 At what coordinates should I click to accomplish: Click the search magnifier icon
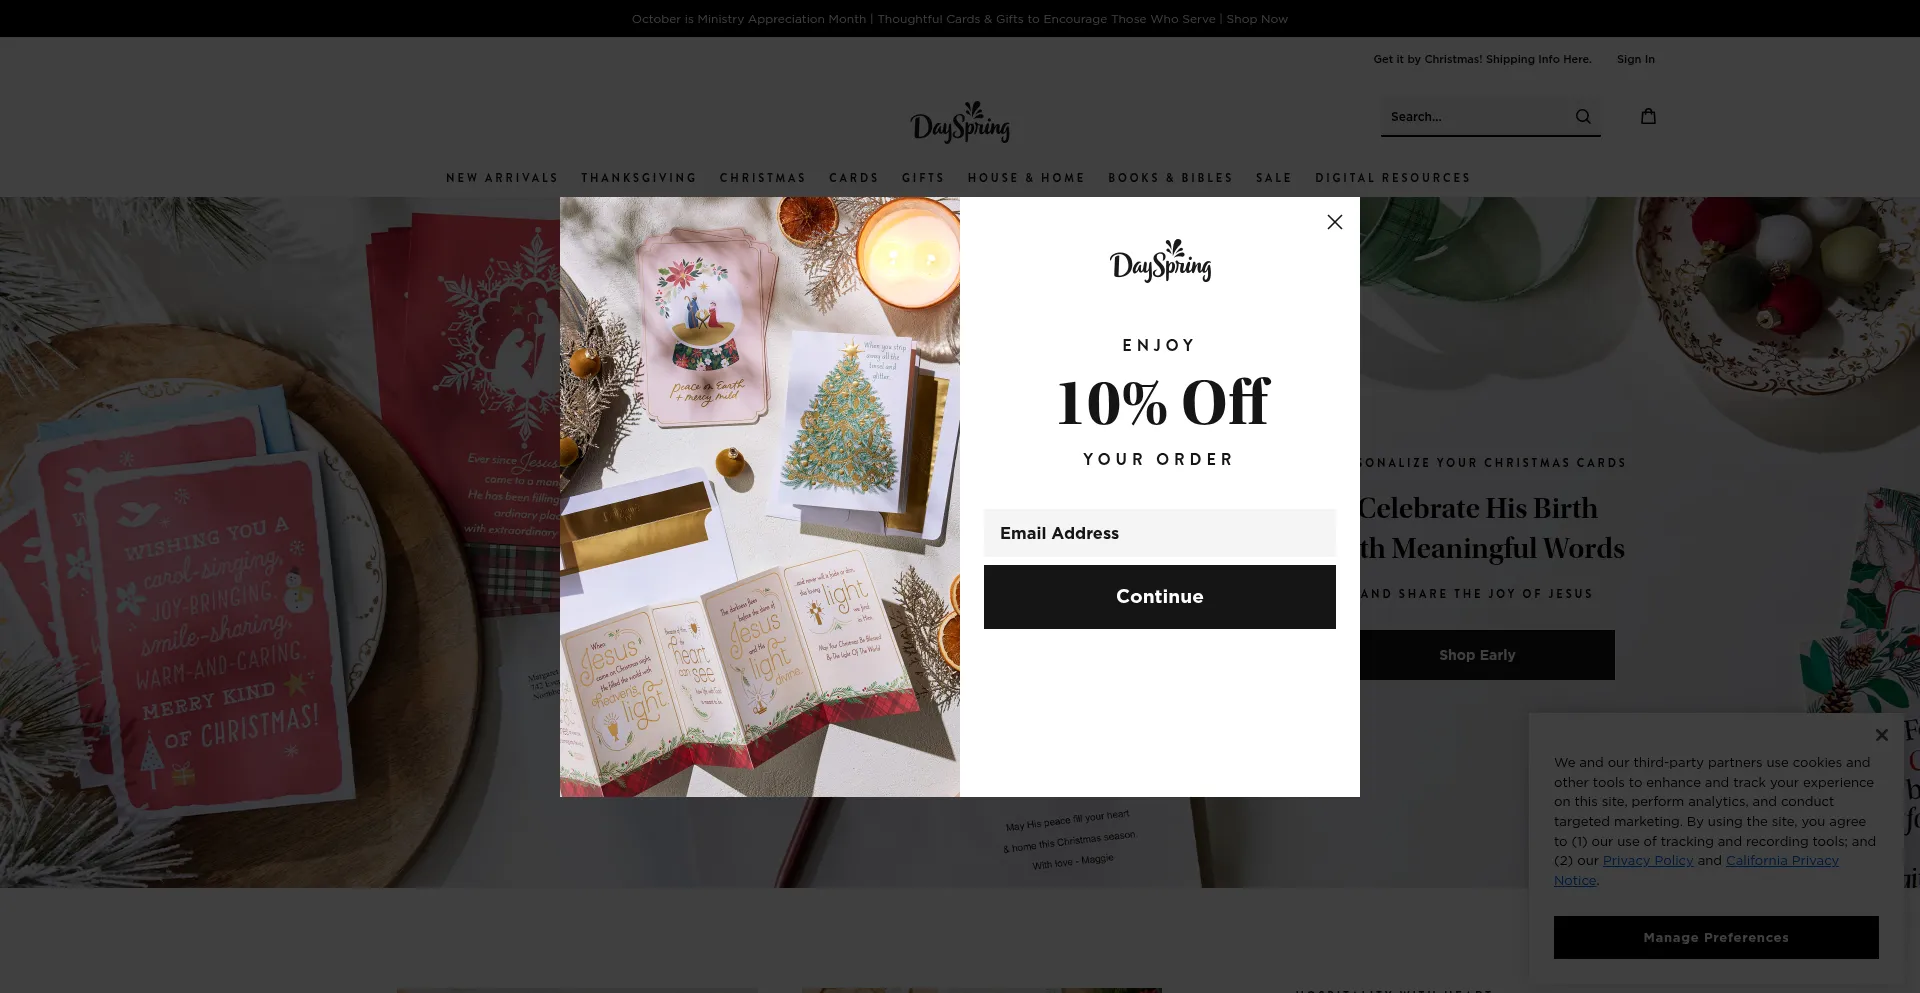(x=1583, y=117)
